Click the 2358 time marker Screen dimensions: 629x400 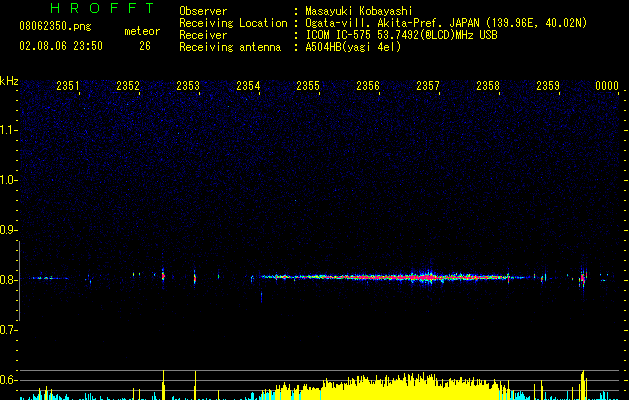[x=488, y=85]
